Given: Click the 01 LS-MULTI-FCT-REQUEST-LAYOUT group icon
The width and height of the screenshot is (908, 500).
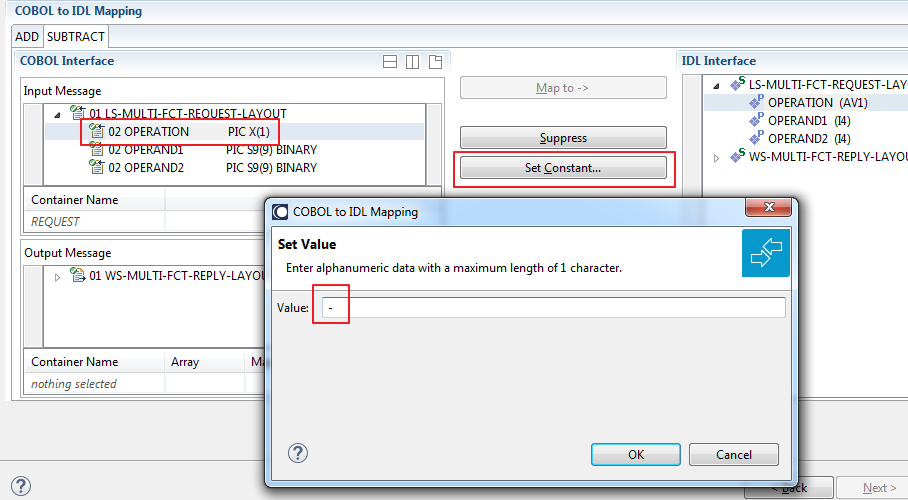Looking at the screenshot, I should [x=78, y=112].
